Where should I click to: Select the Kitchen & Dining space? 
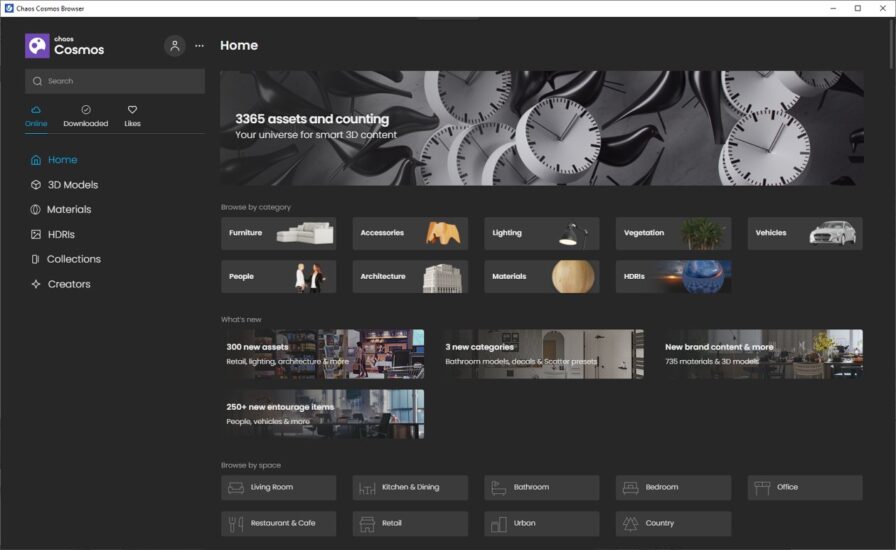(410, 488)
